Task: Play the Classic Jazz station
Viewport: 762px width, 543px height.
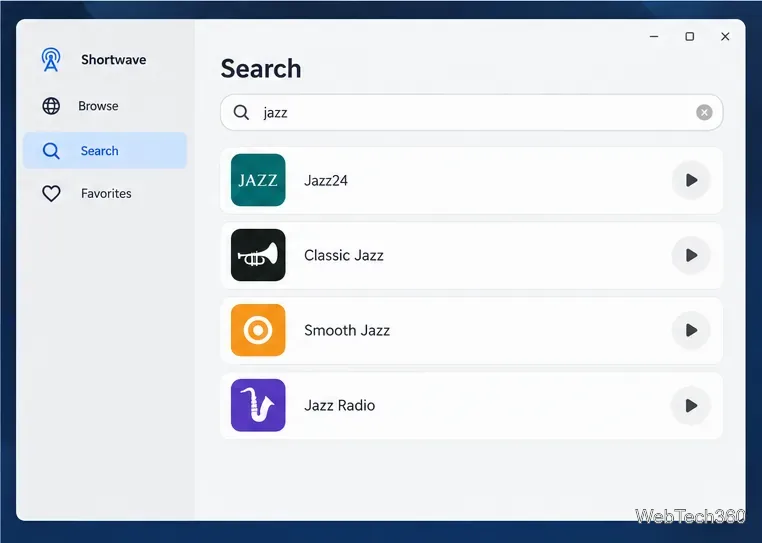Action: 691,255
